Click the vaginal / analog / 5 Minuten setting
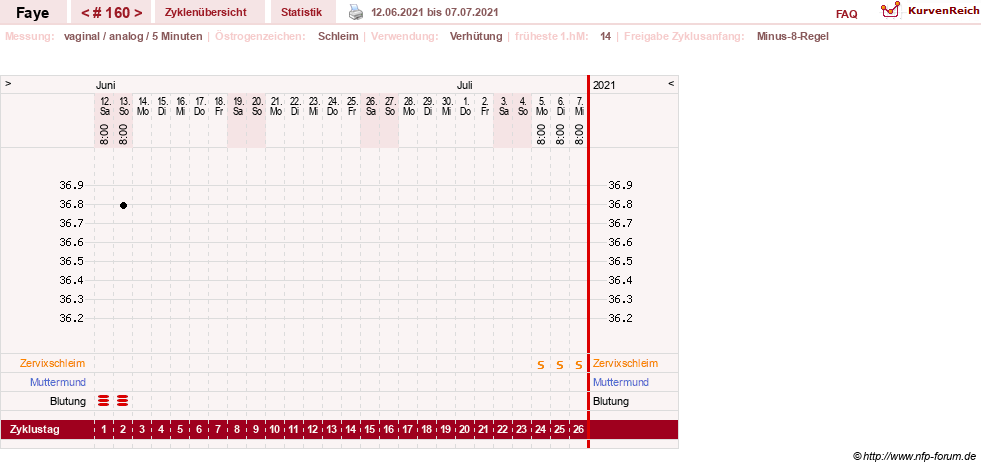 point(133,36)
